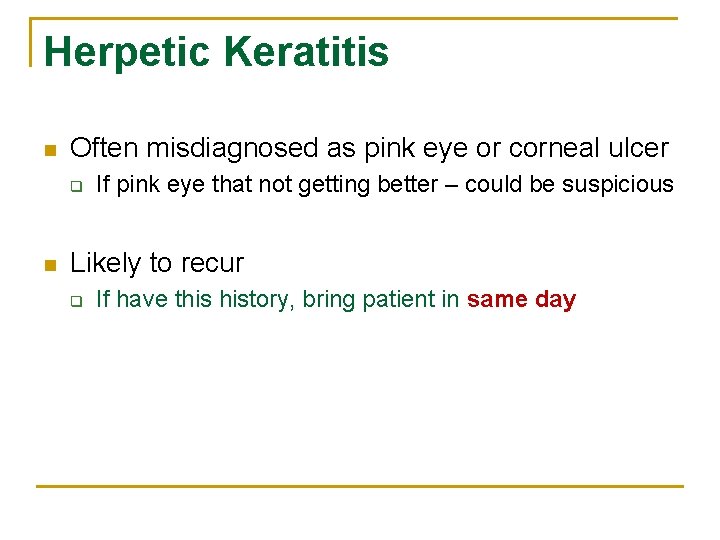The width and height of the screenshot is (720, 540).
Task: Click the word "Often" in first bullet
Action: [104, 148]
